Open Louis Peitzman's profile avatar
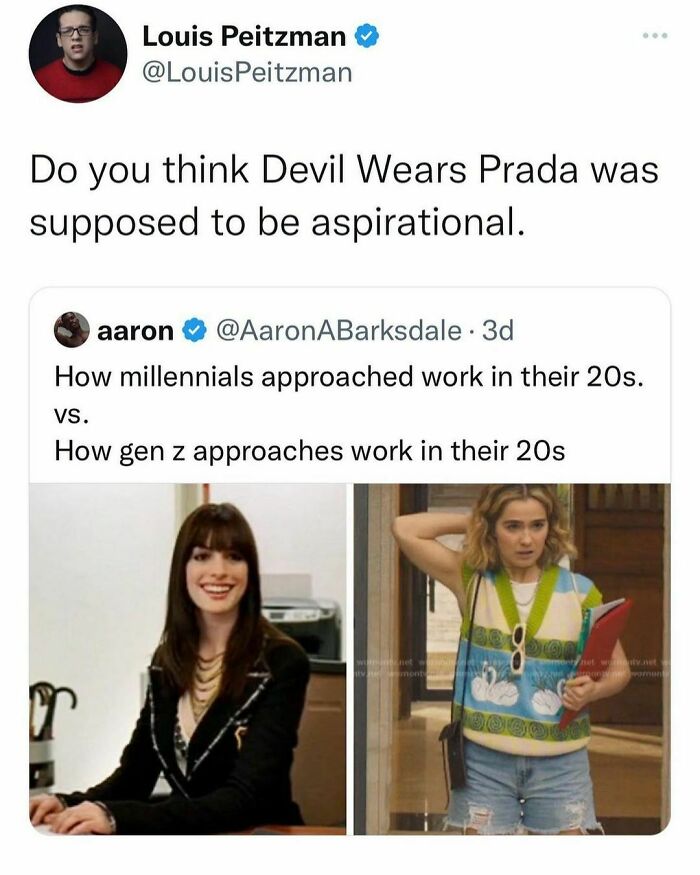 click(x=78, y=54)
